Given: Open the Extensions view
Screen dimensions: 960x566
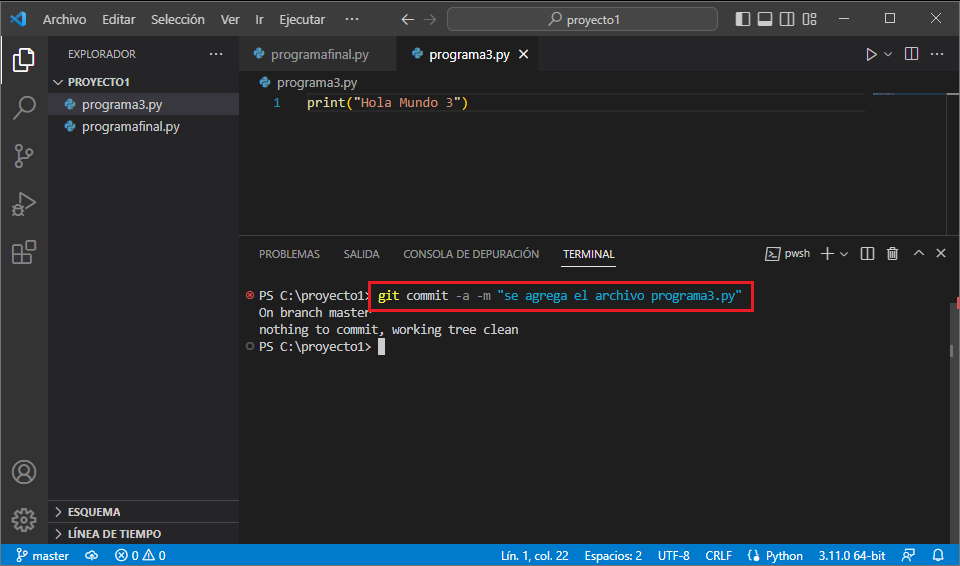Looking at the screenshot, I should (24, 252).
